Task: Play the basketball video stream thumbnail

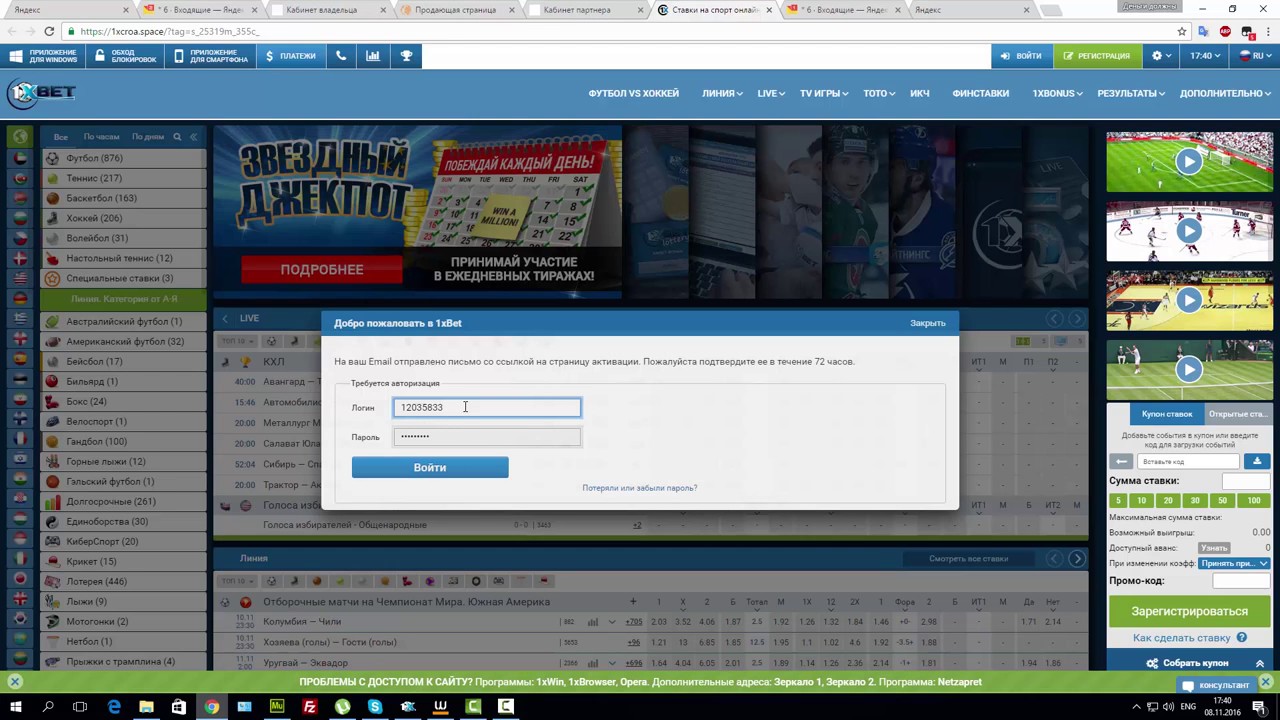Action: (1188, 300)
